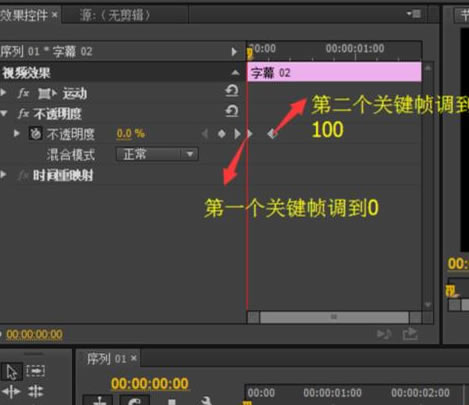This screenshot has height=405, width=469.
Task: Collapse the 不透明度 effect group
Action: [3, 113]
